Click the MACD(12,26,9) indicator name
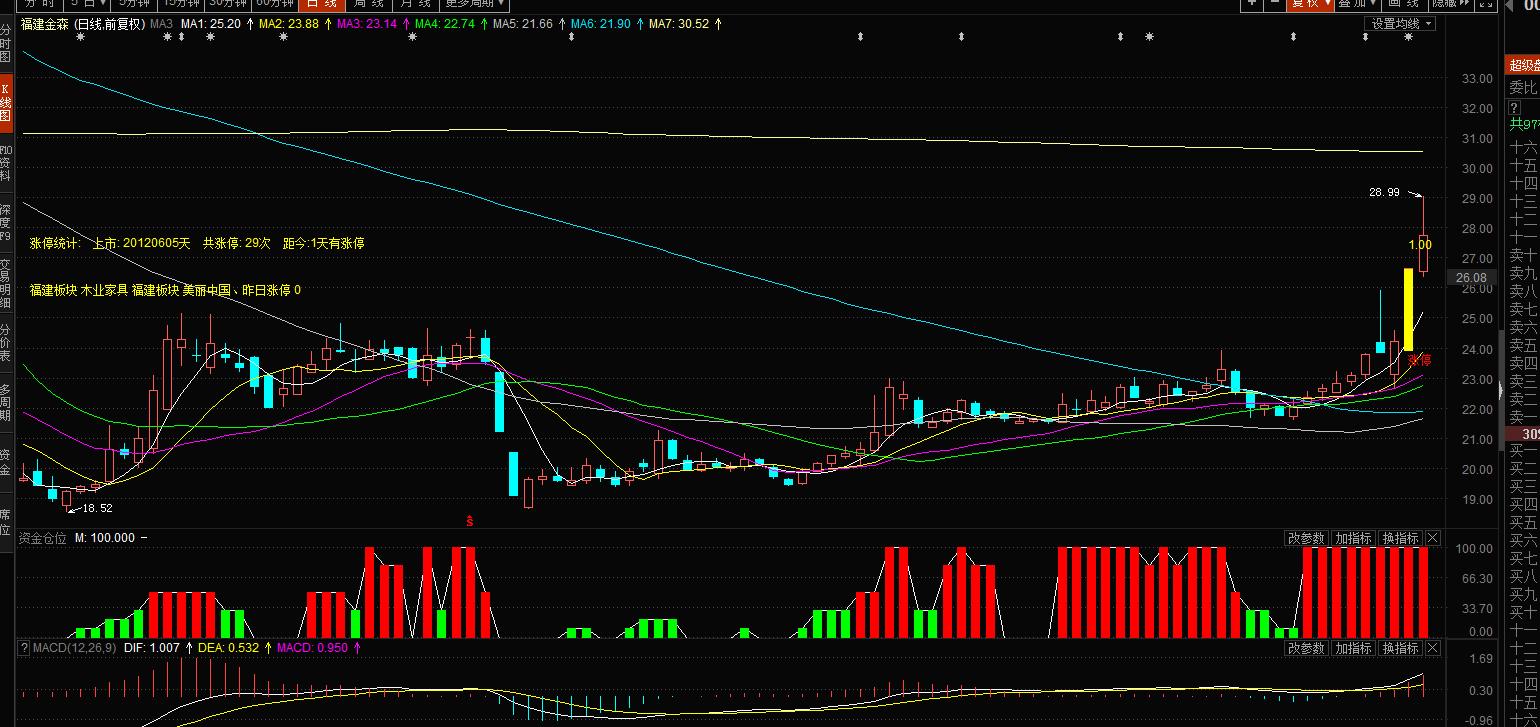 click(75, 648)
